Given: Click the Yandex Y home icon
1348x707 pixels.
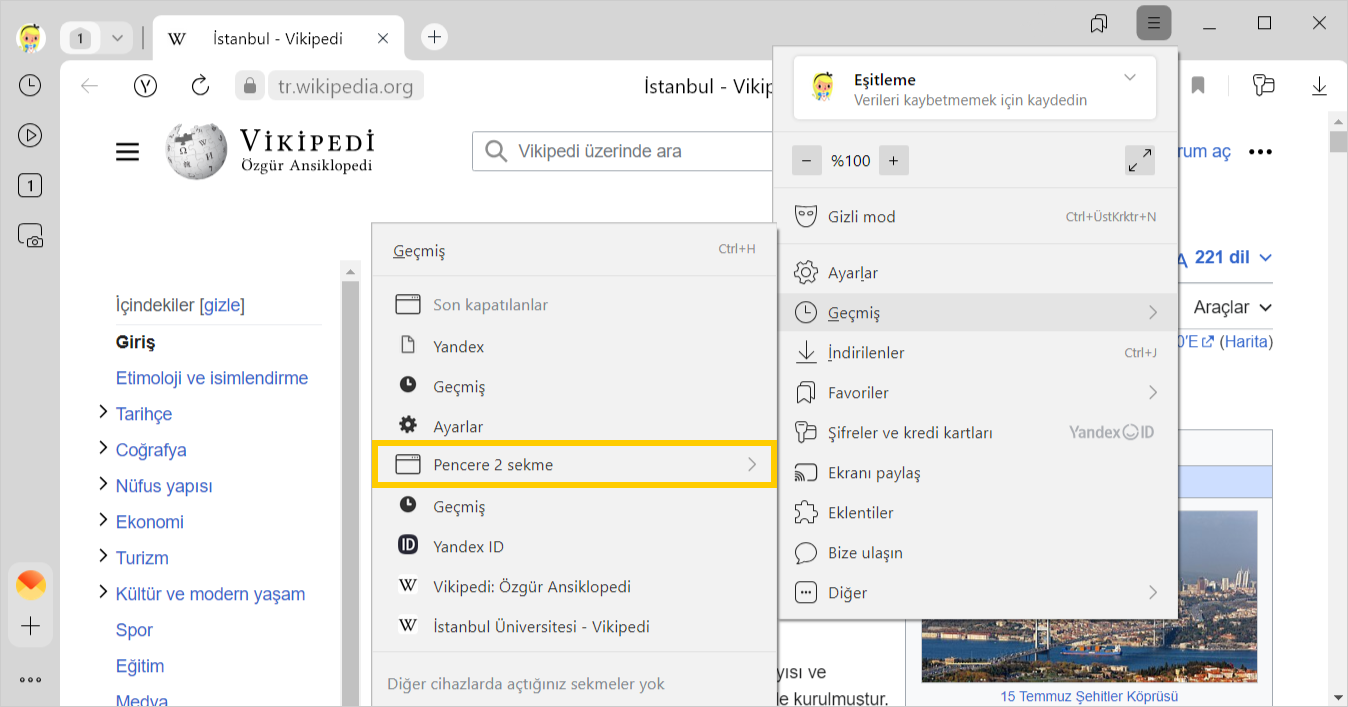Looking at the screenshot, I should (x=146, y=86).
